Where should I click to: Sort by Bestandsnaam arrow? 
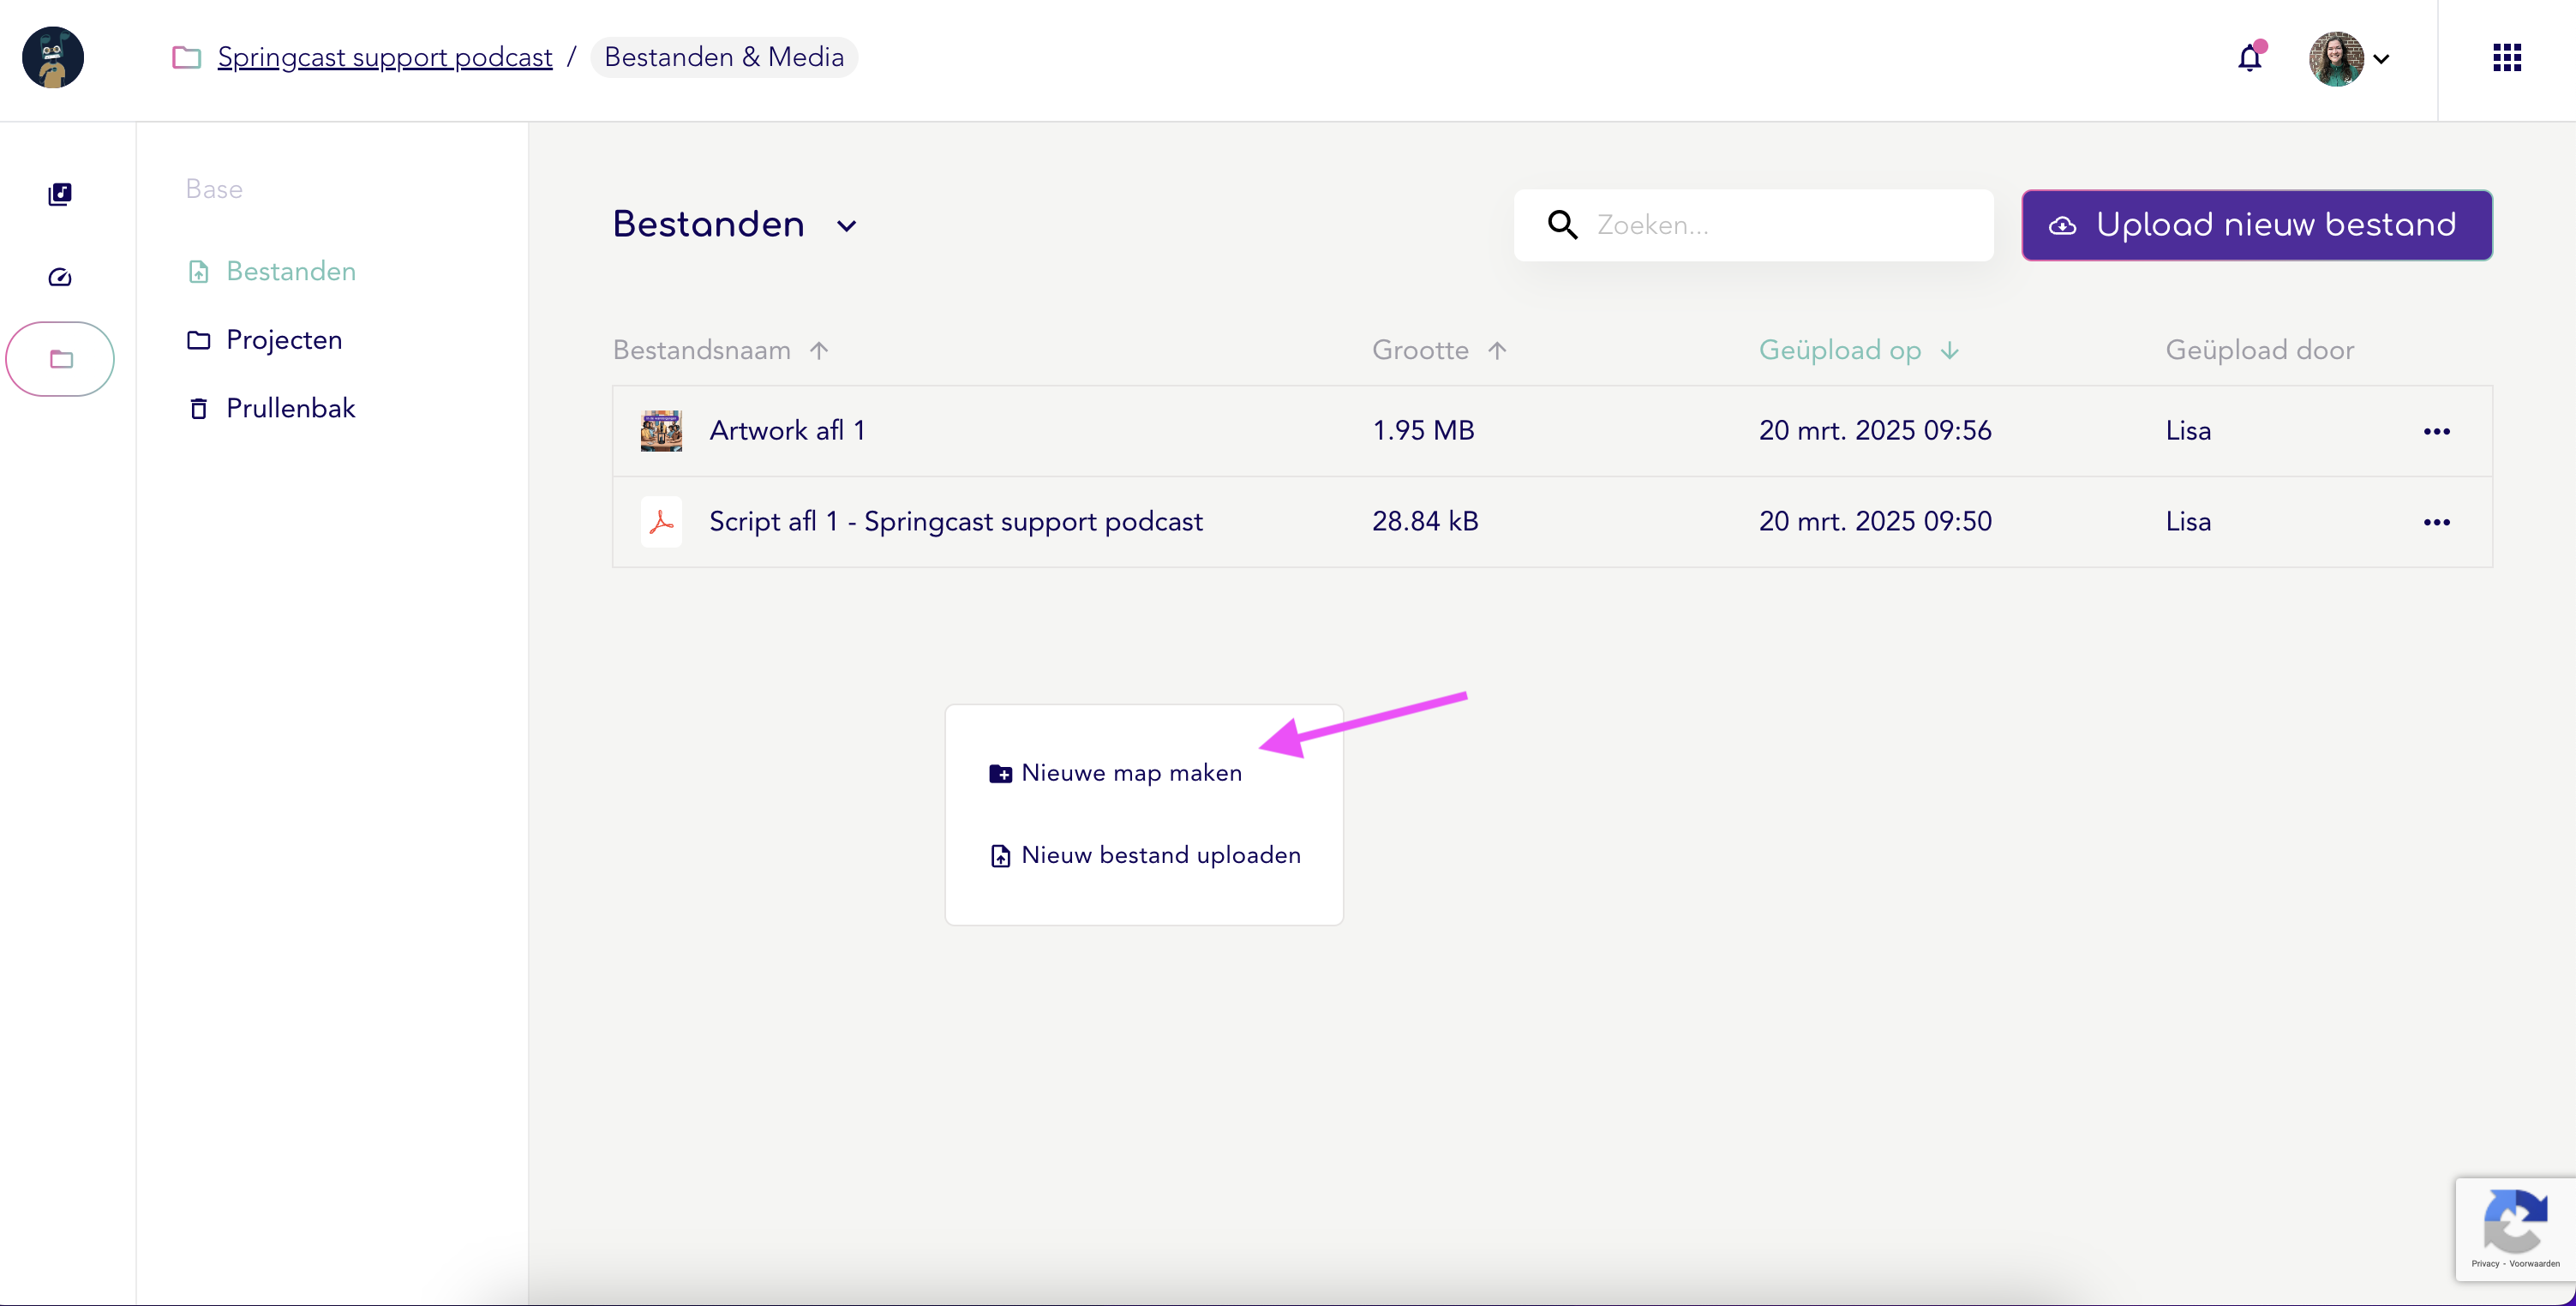tap(819, 350)
